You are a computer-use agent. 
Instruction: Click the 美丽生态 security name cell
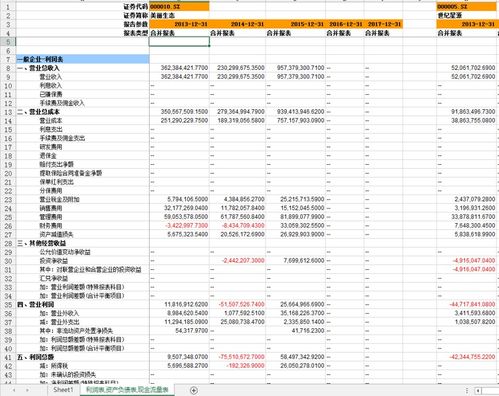coord(179,16)
